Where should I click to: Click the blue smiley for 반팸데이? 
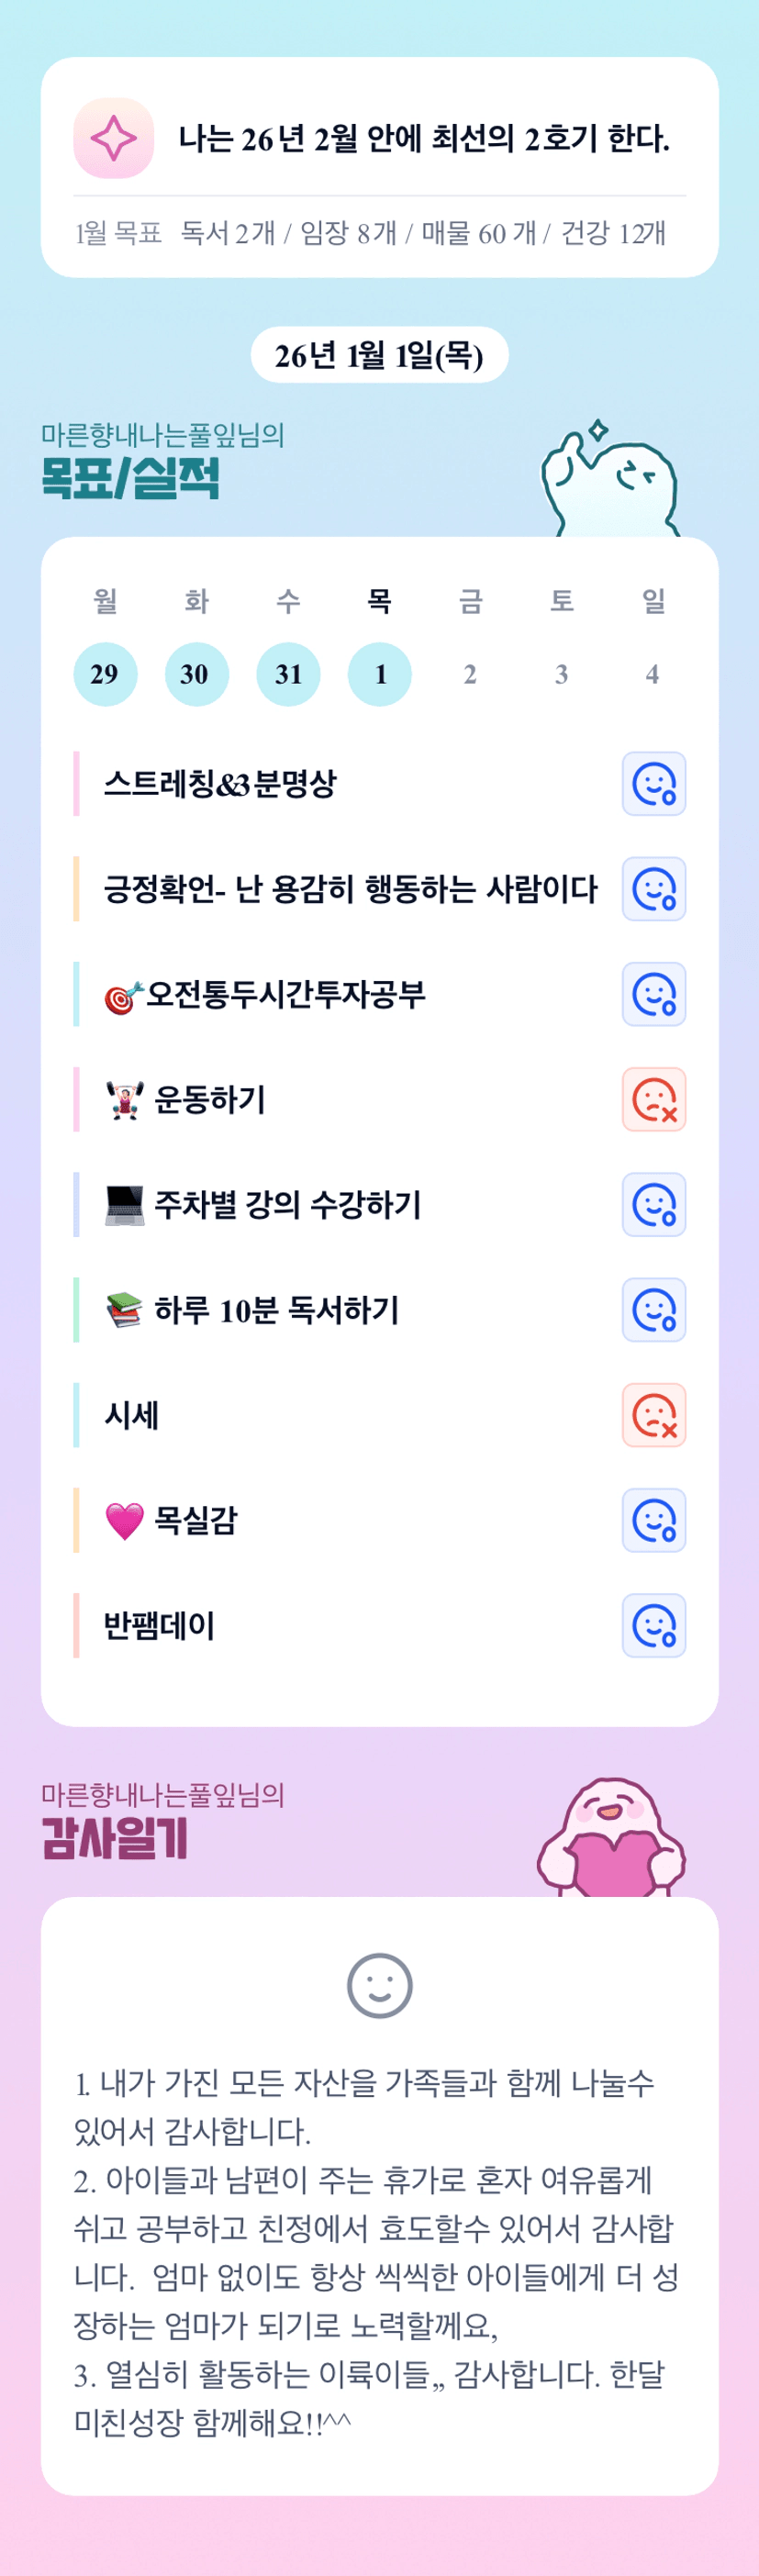tap(654, 1625)
